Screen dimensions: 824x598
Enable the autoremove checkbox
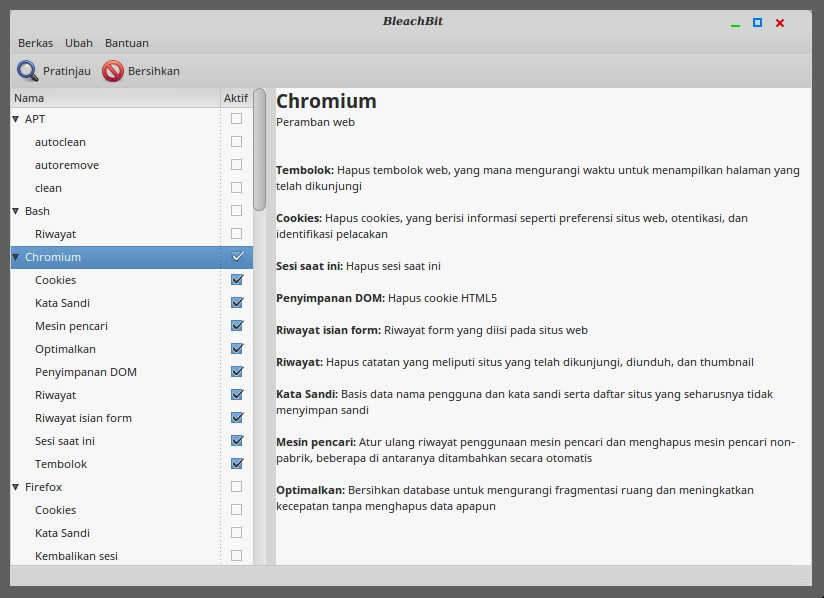(236, 164)
